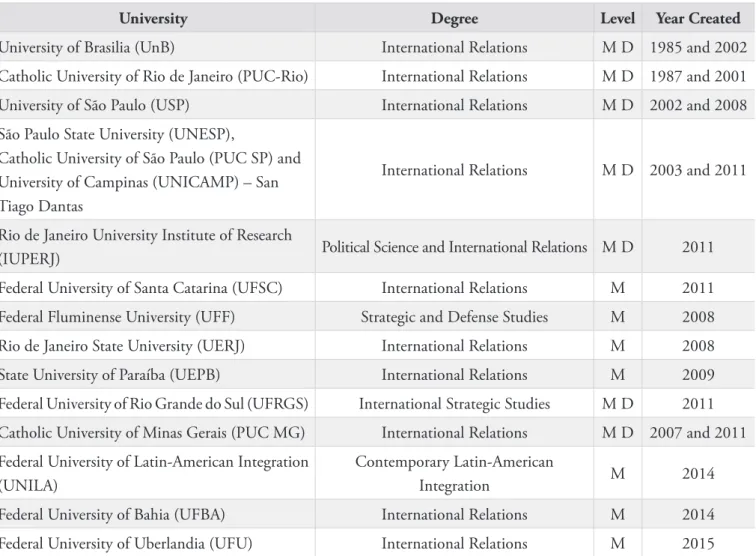Click the "M" level in the UEPB row

click(x=618, y=375)
